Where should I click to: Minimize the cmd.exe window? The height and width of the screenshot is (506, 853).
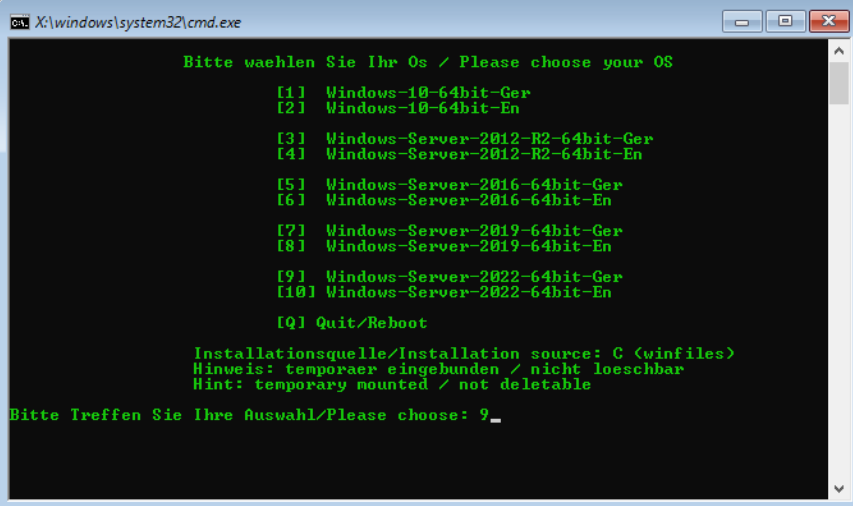click(742, 22)
